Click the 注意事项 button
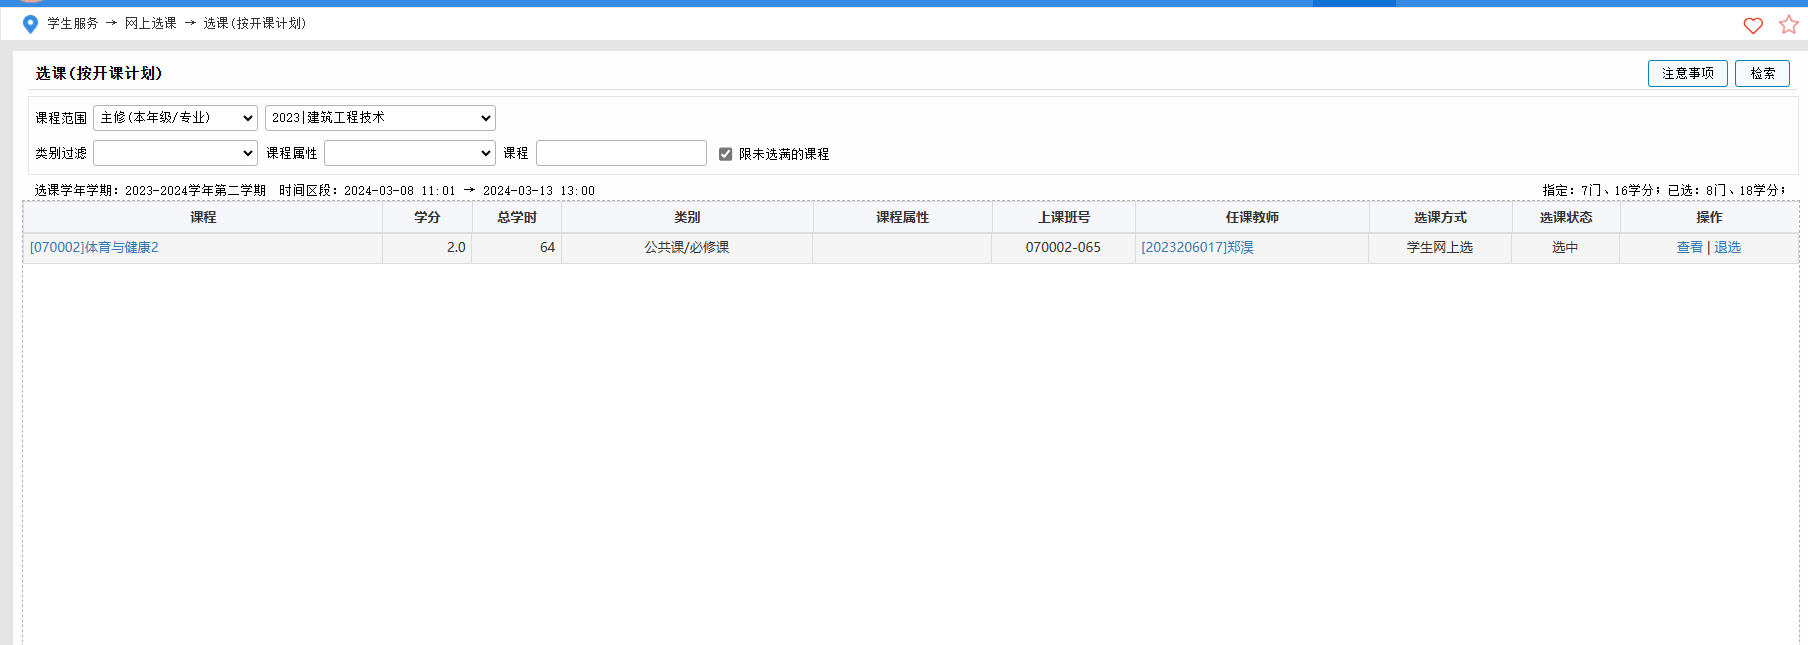The width and height of the screenshot is (1808, 645). pyautogui.click(x=1687, y=73)
